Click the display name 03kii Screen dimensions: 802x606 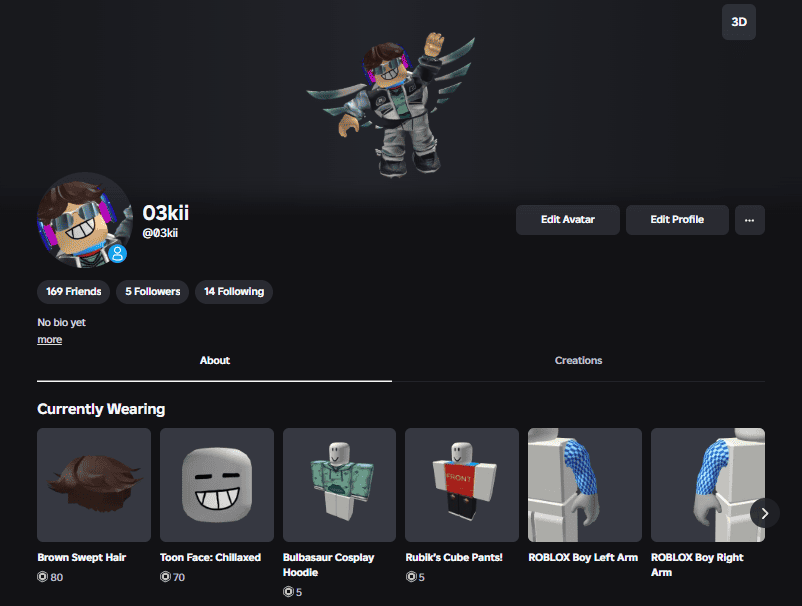click(166, 213)
